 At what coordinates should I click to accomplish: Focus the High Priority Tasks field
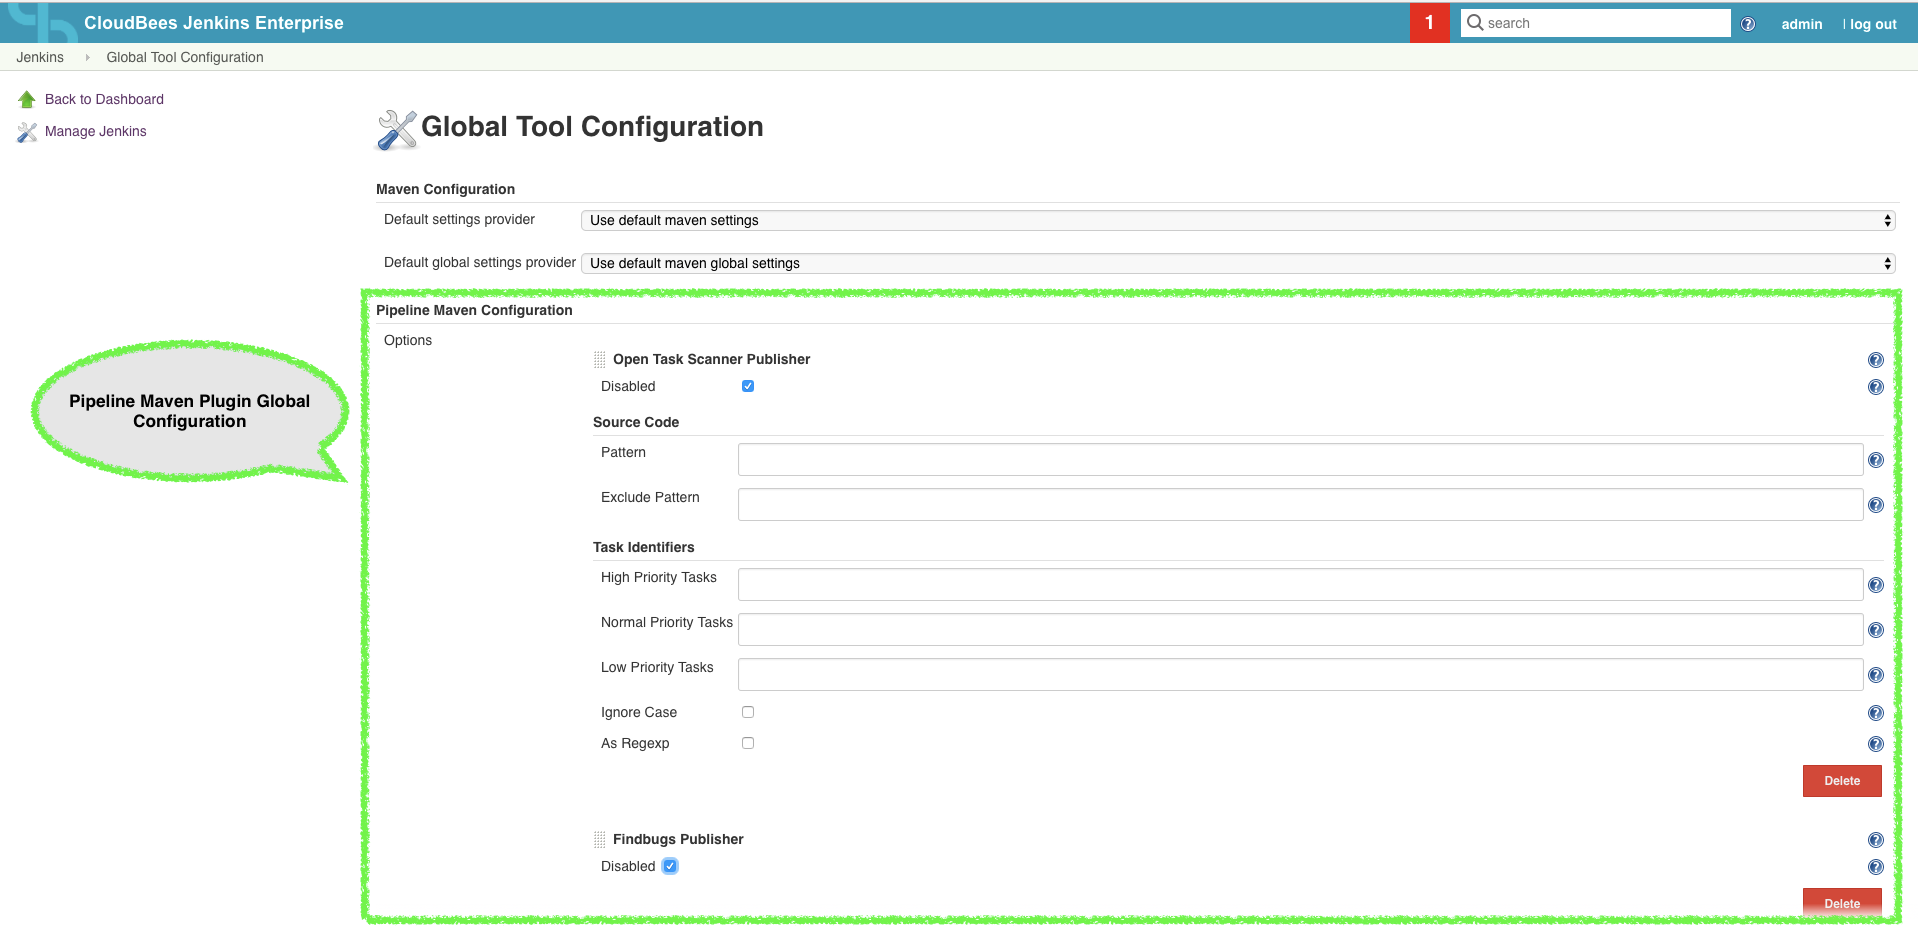(1300, 585)
